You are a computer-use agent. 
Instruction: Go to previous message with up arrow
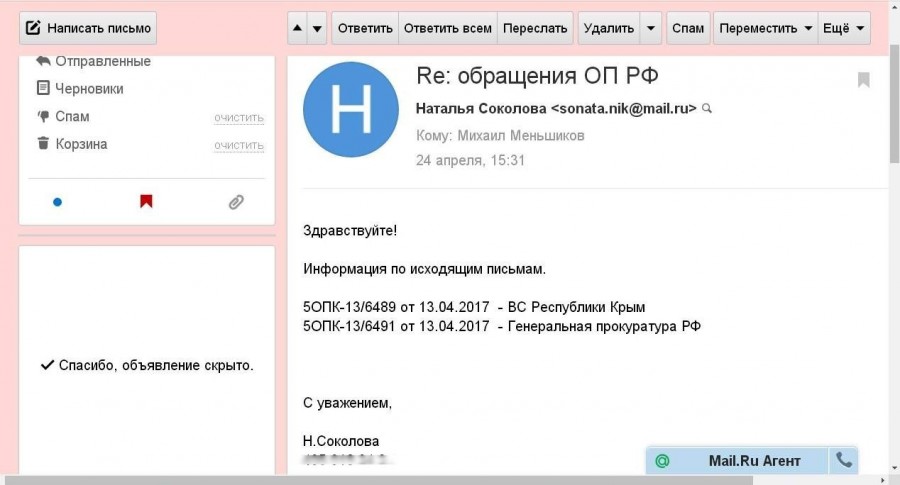point(298,28)
